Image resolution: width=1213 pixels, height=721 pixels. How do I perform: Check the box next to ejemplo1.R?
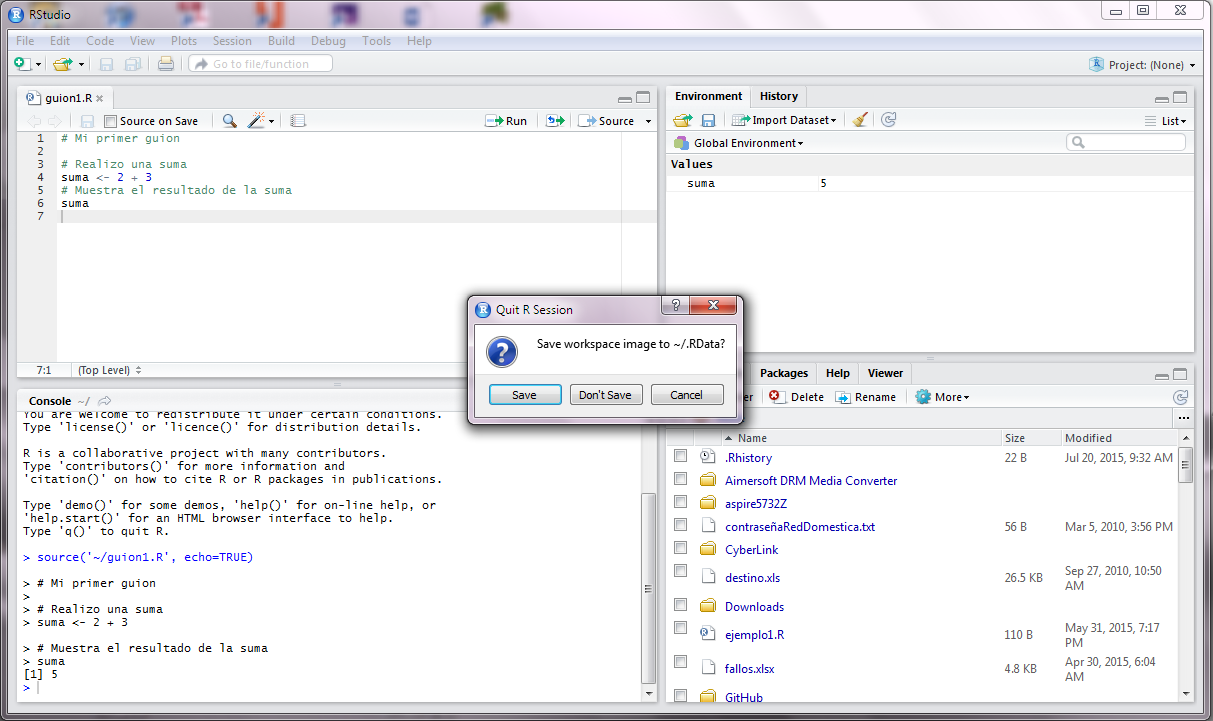click(680, 628)
